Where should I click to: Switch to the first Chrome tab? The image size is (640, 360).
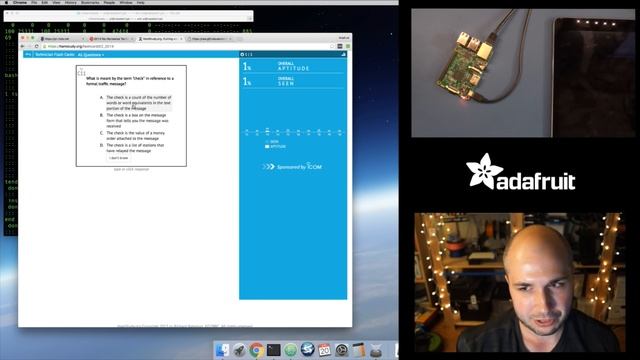tap(61, 39)
